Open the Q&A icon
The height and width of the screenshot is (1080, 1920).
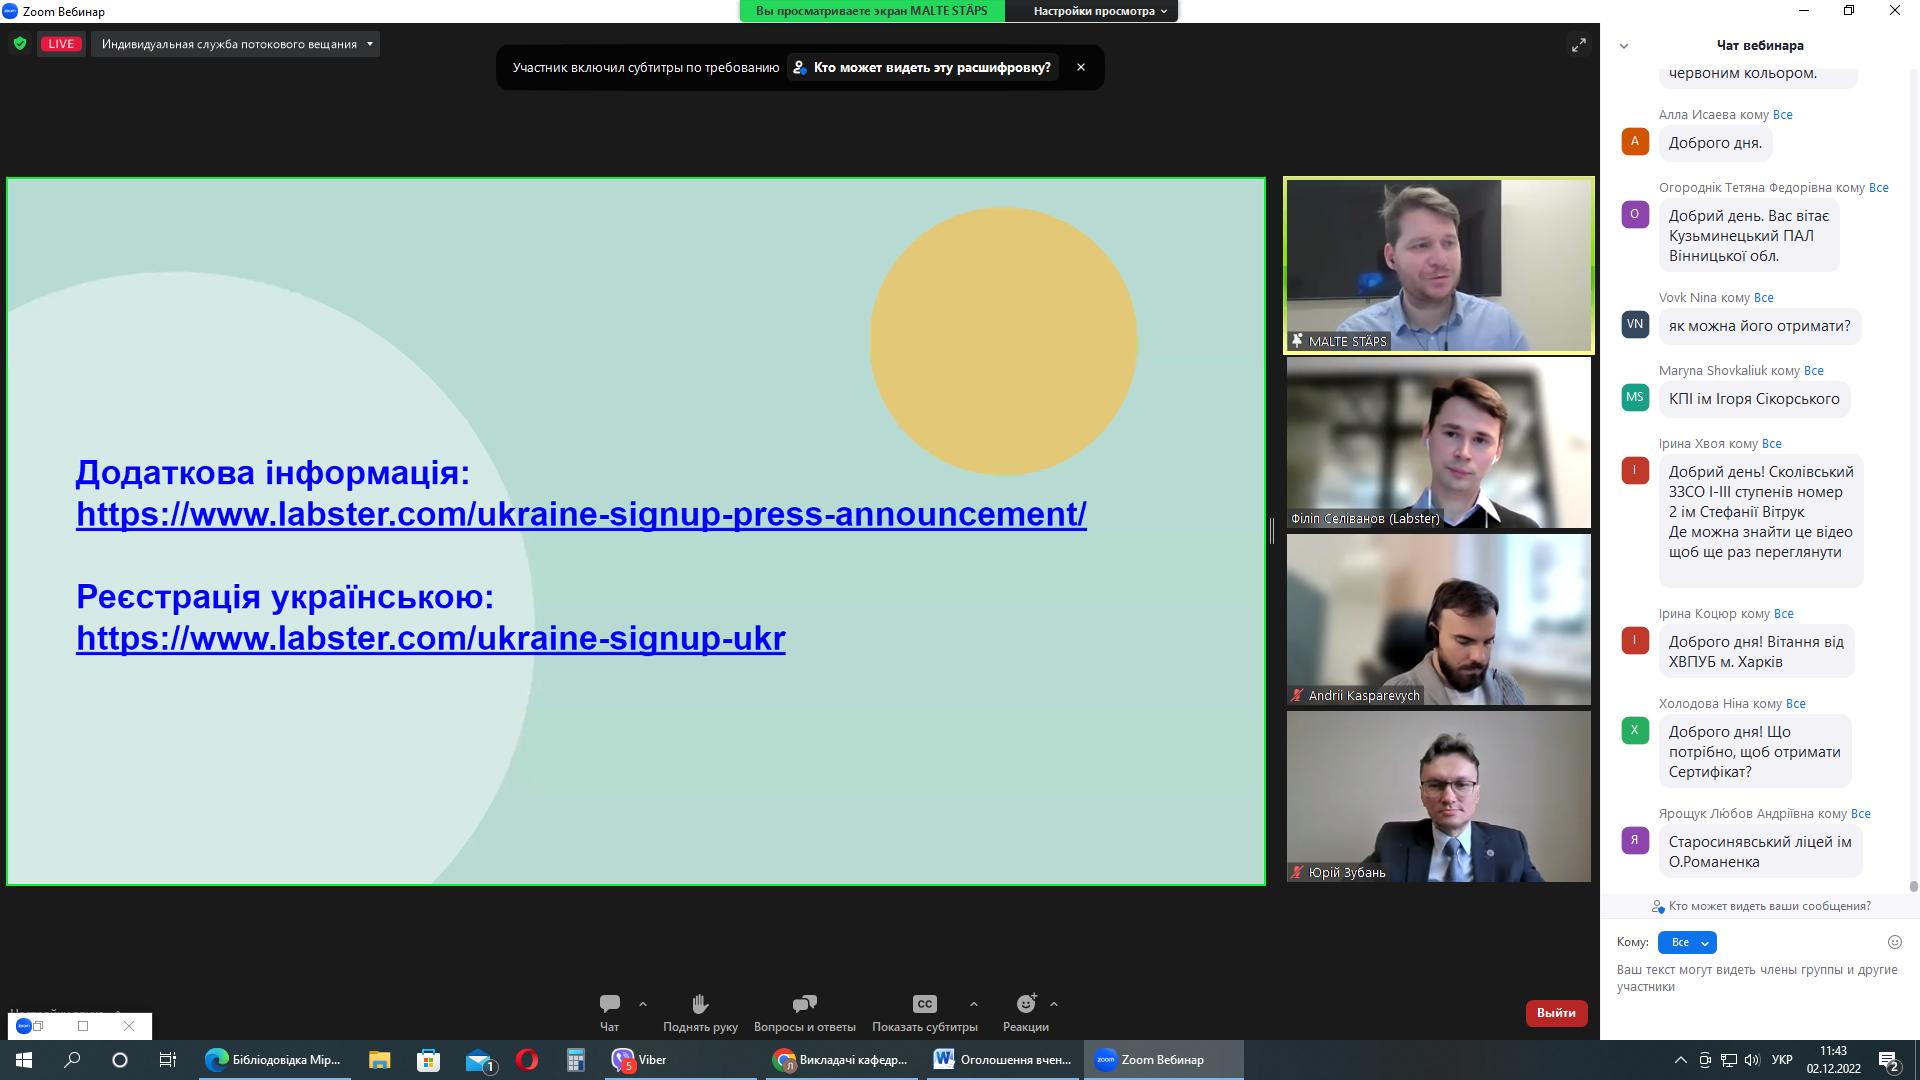pos(804,1004)
